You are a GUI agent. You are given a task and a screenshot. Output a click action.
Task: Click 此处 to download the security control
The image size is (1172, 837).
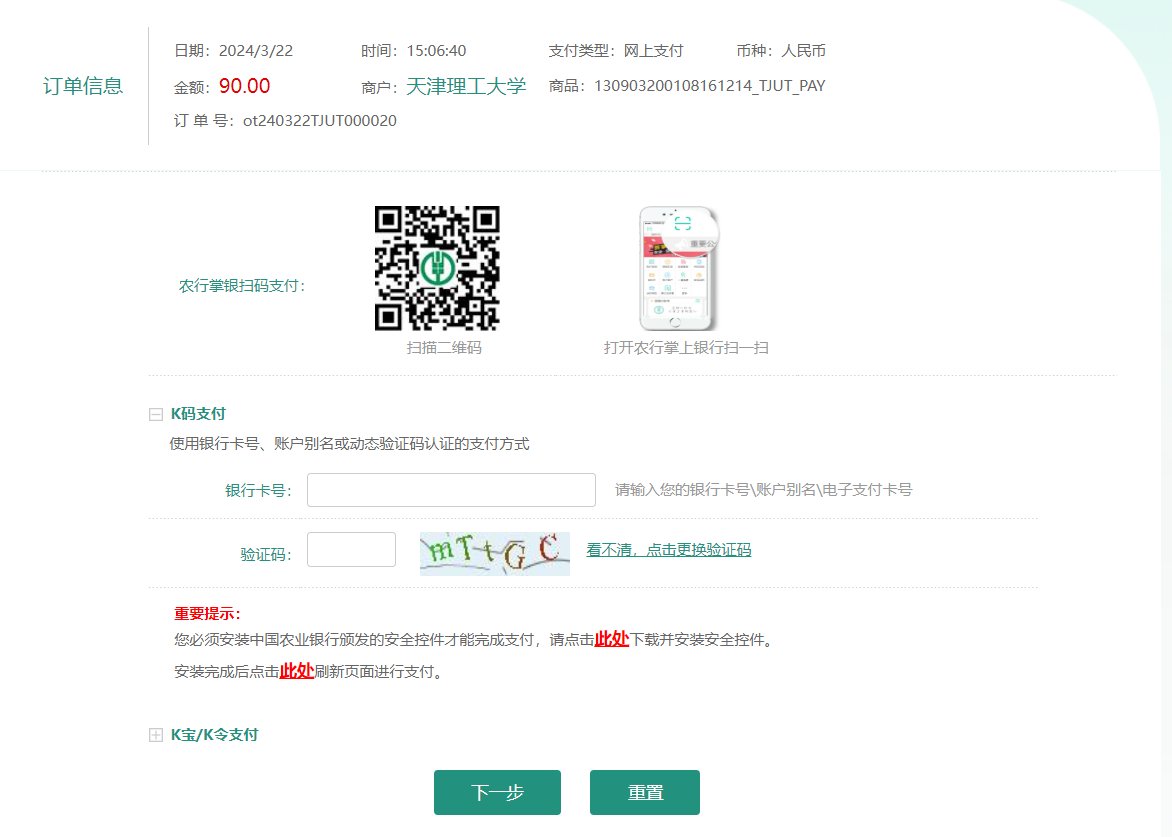point(611,639)
